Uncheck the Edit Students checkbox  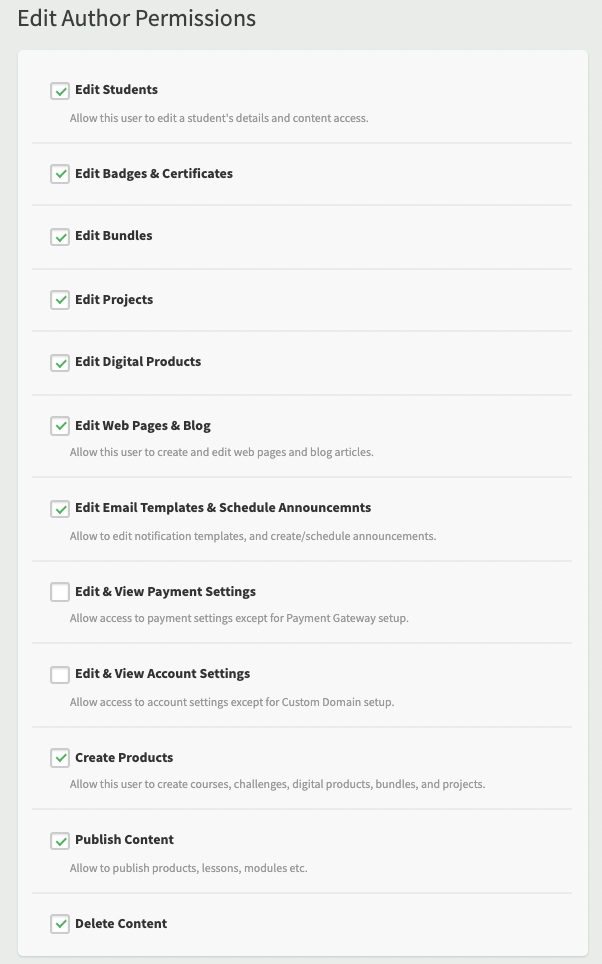[x=60, y=91]
